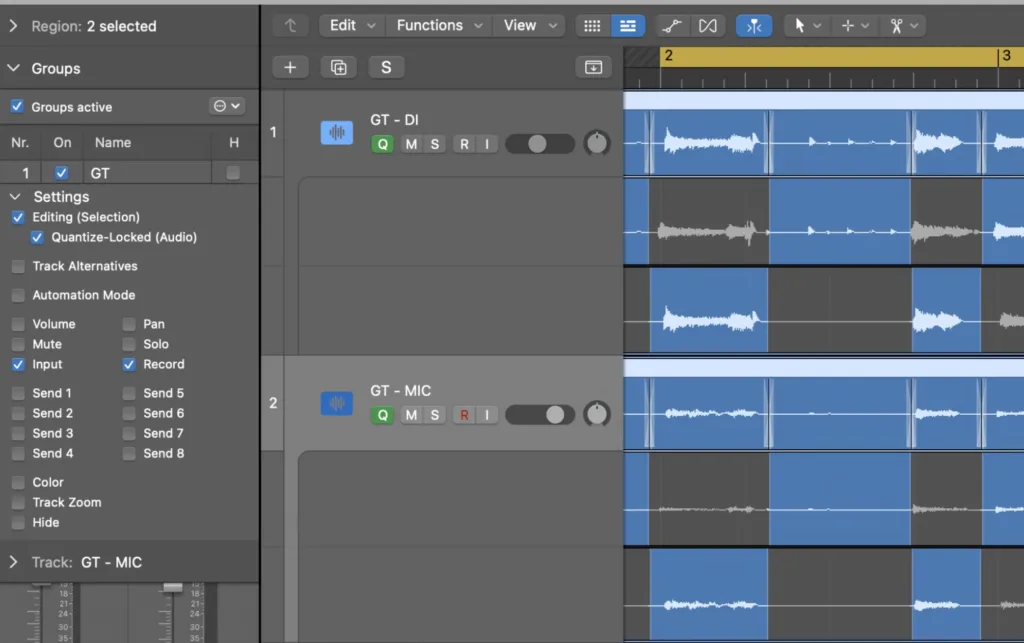Record-enable the GT - DI track
This screenshot has width=1024, height=643.
464,144
